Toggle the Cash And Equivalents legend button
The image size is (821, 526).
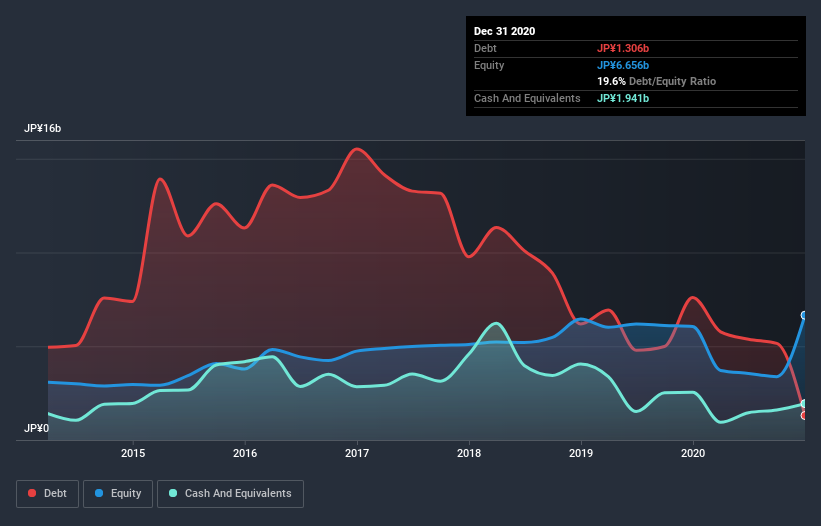coord(230,494)
